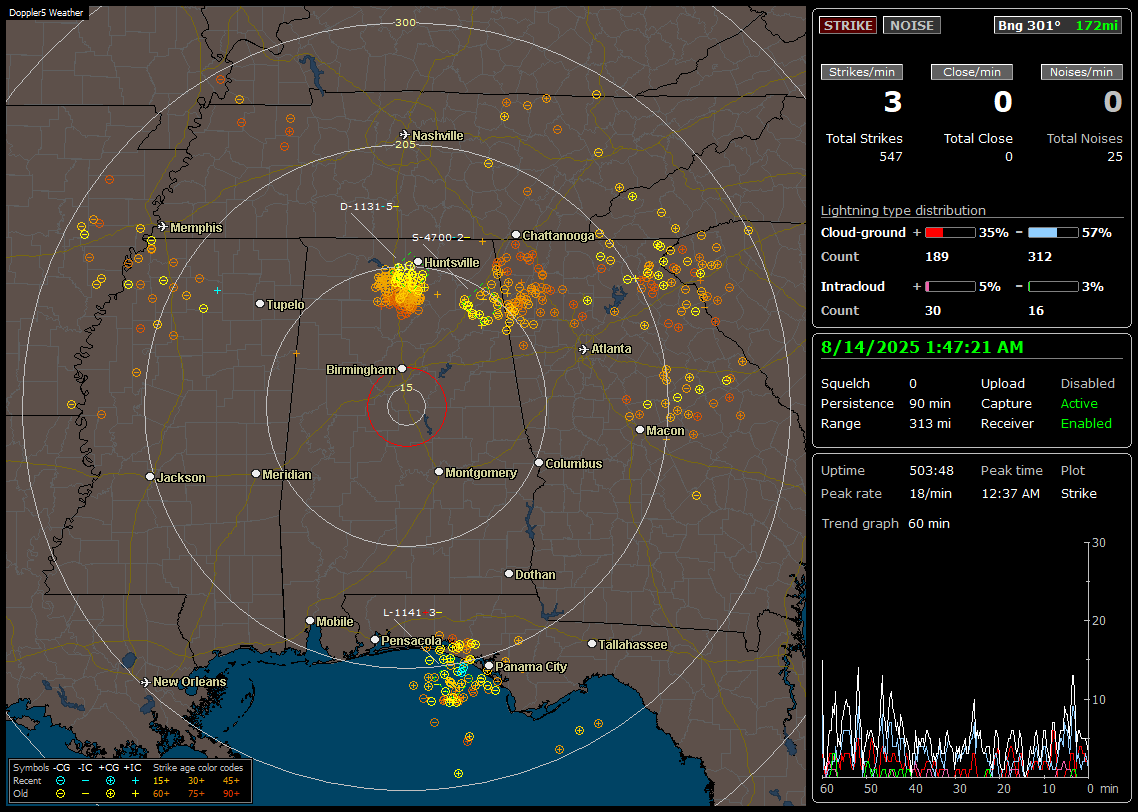Click the Uptime value 503:48
The width and height of the screenshot is (1138, 812).
pyautogui.click(x=931, y=471)
